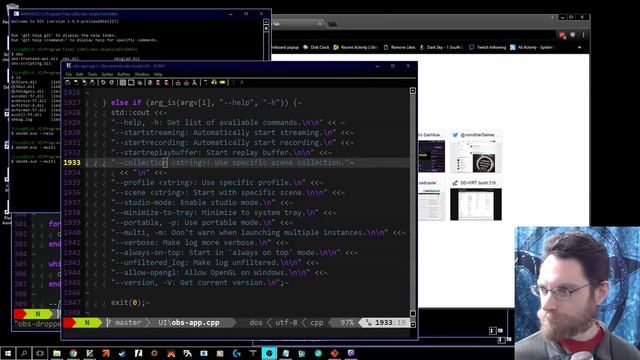Click the Cut icon in gVim toolbar
Viewport: 640px width, 360px height.
122,82
